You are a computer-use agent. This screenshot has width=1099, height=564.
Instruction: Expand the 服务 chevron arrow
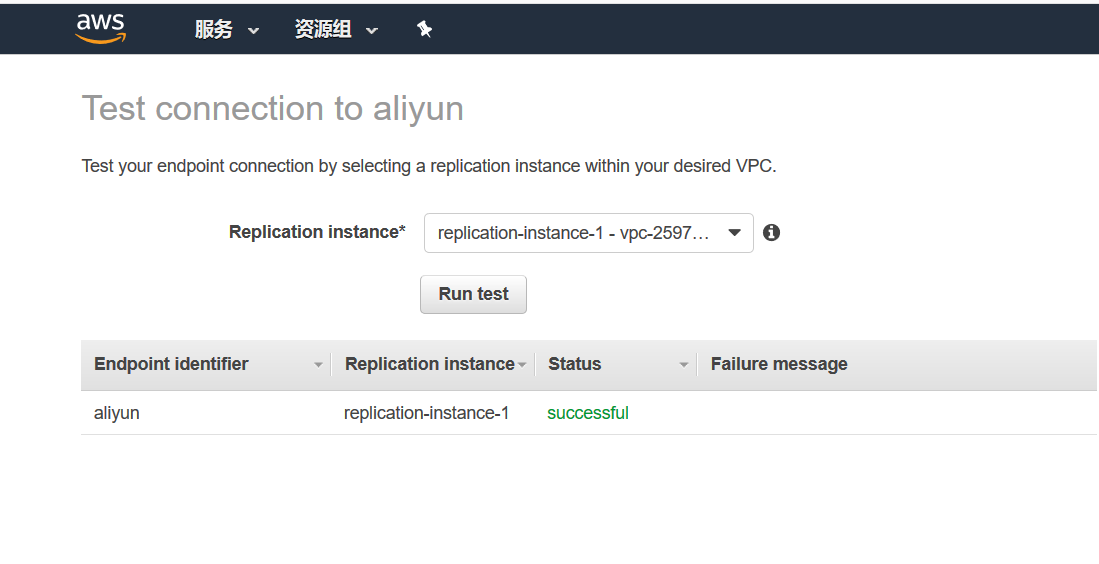click(x=254, y=31)
